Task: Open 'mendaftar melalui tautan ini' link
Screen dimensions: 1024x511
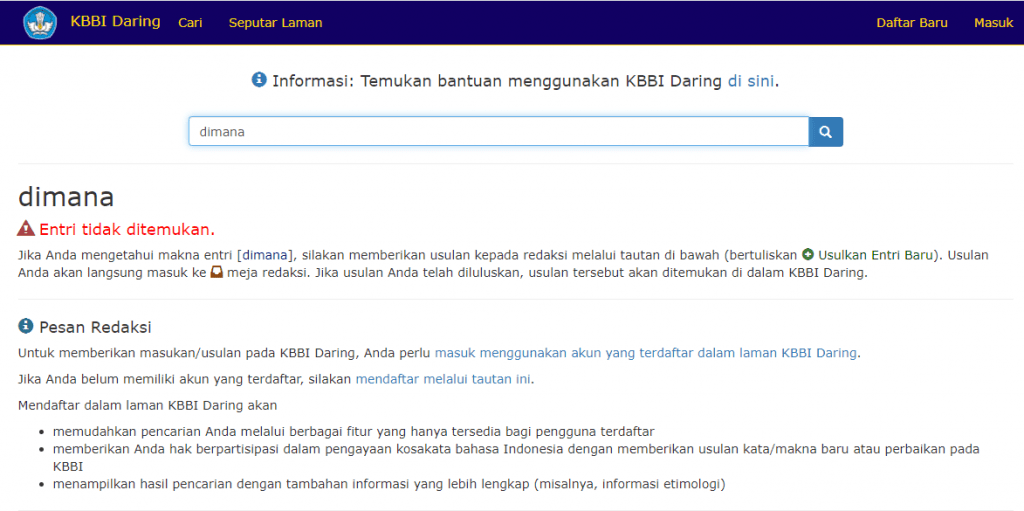Action: click(443, 379)
